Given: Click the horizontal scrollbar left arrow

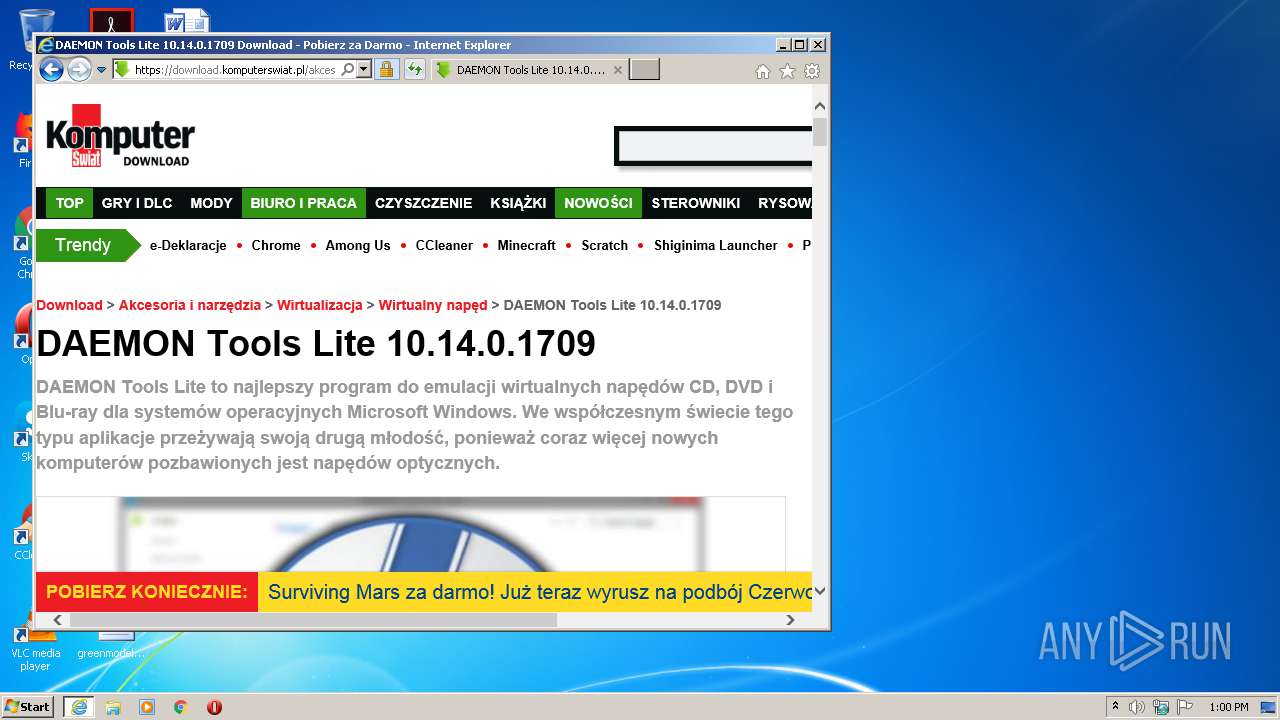Looking at the screenshot, I should pos(57,620).
